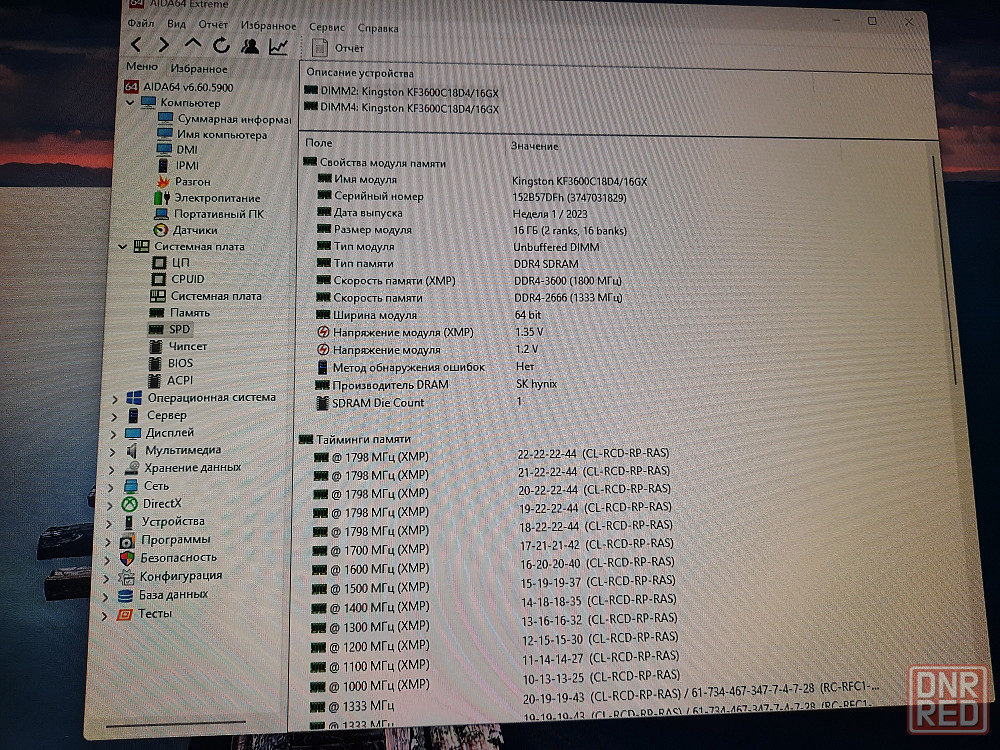Refresh the page with the Refresh icon
The height and width of the screenshot is (750, 1000).
coord(221,45)
